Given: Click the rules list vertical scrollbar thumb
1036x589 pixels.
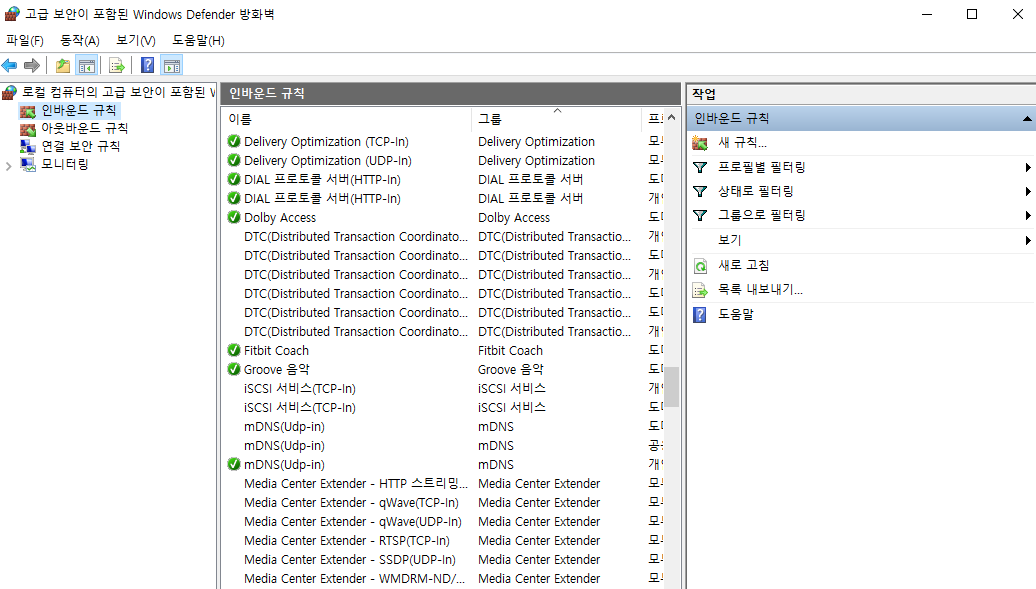Looking at the screenshot, I should [672, 387].
